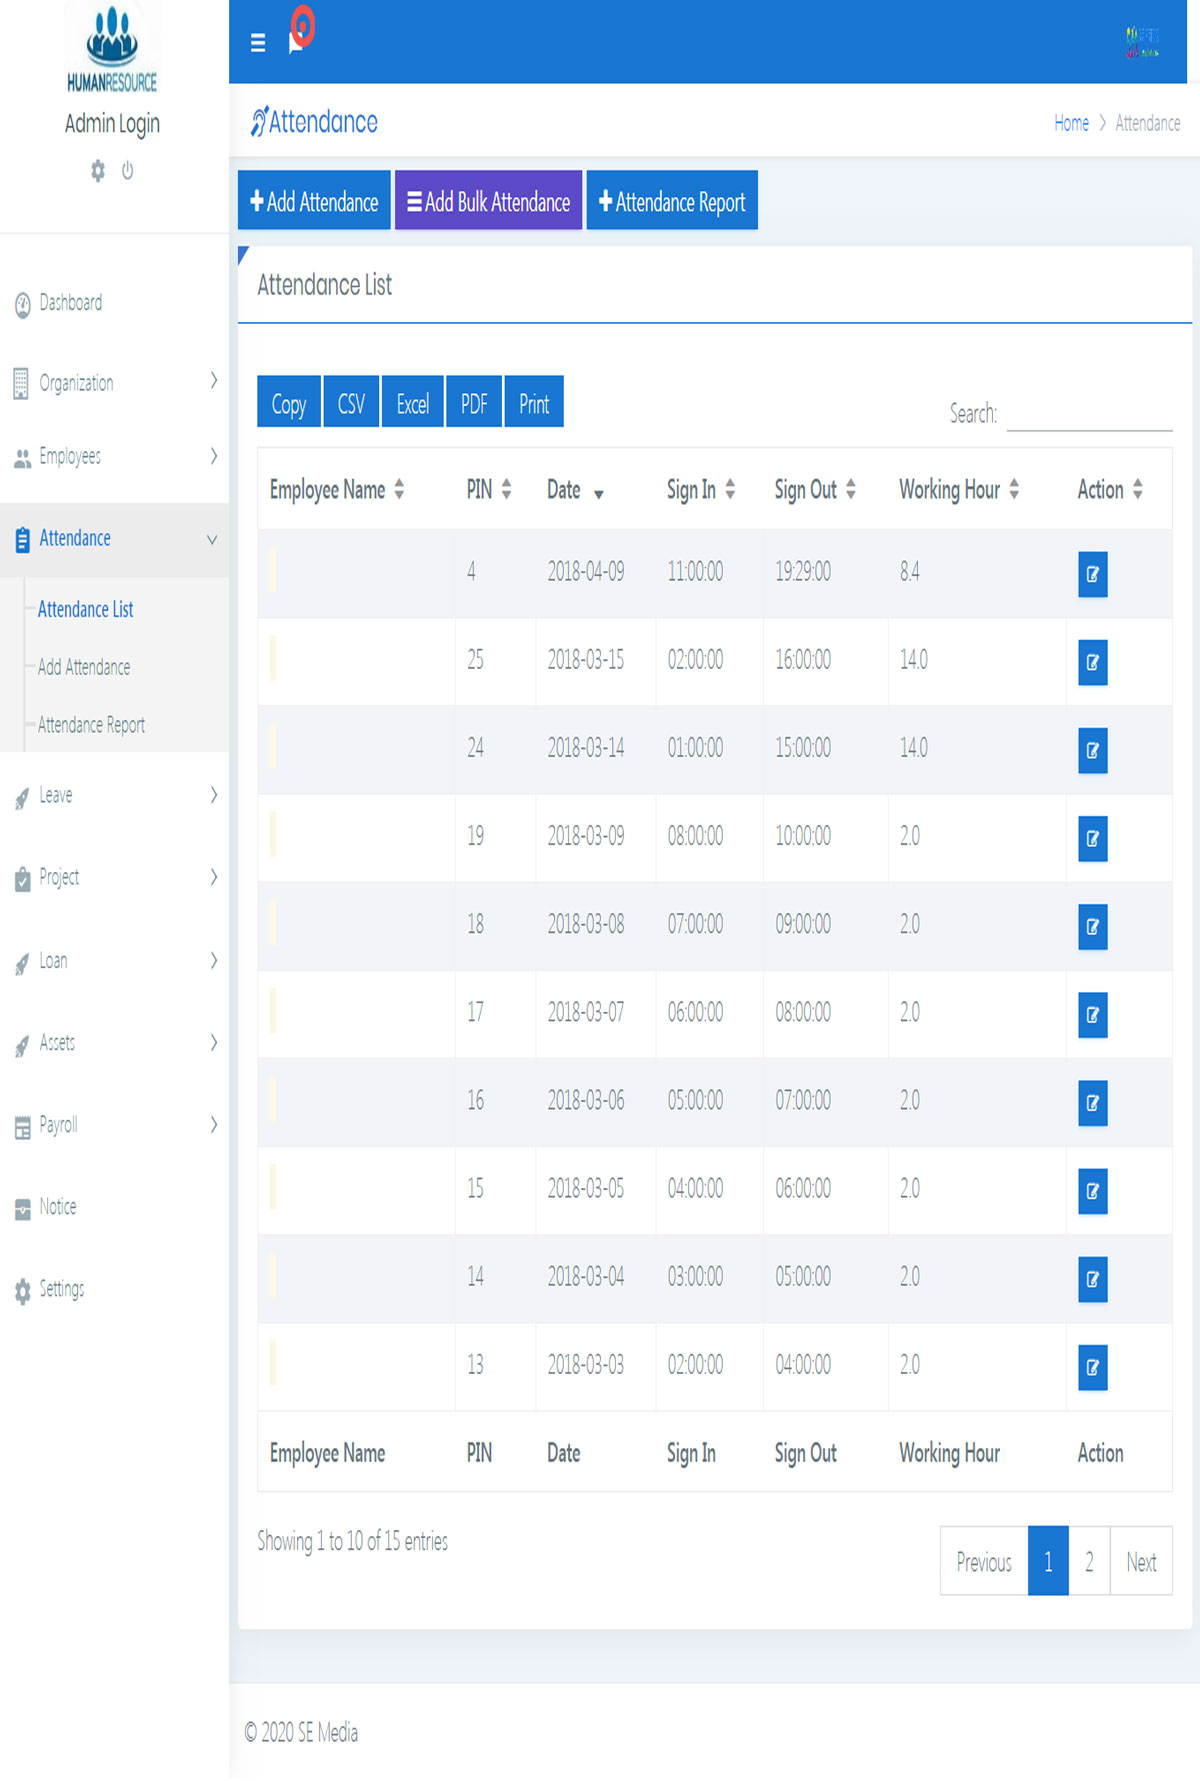
Task: Click the power logout icon
Action: tap(127, 171)
